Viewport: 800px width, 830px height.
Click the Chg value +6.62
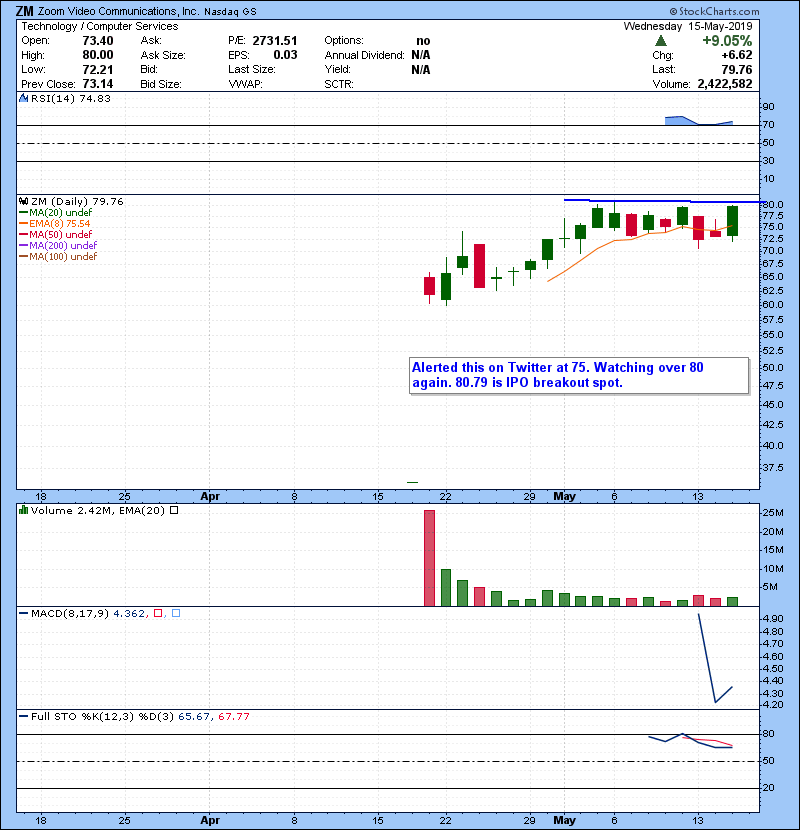coord(736,55)
